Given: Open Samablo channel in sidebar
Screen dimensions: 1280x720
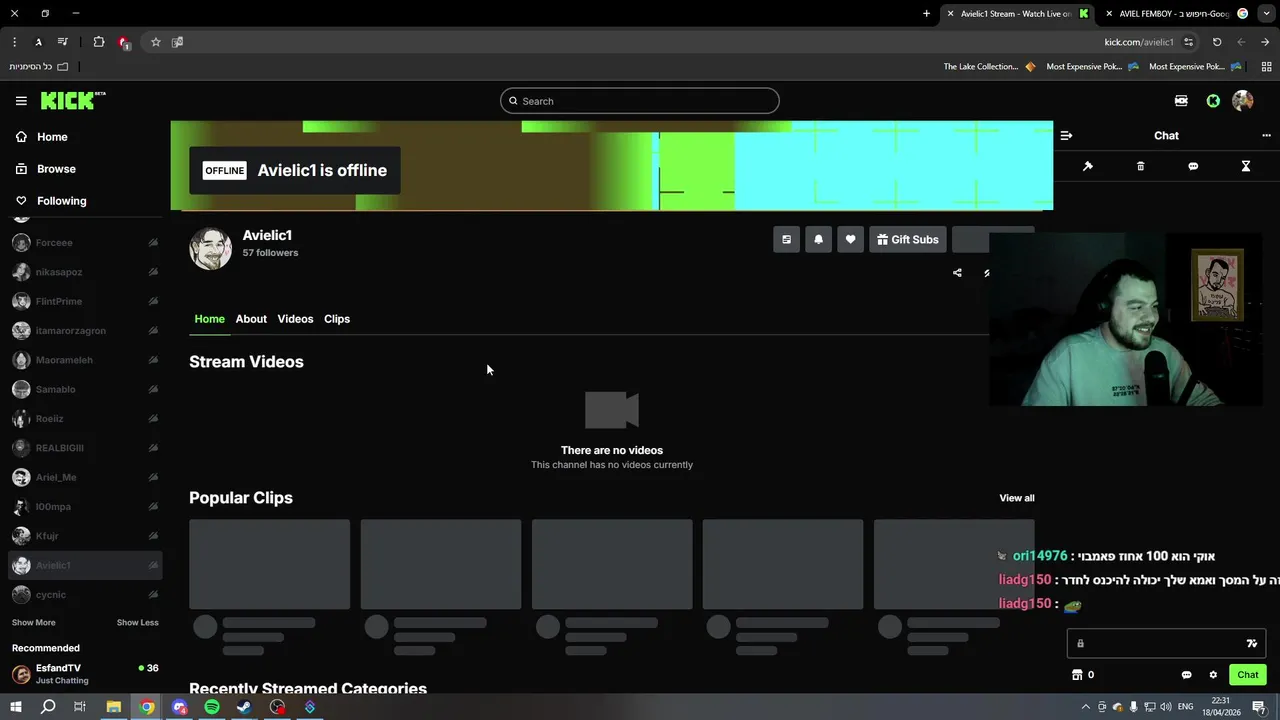Looking at the screenshot, I should coord(85,389).
